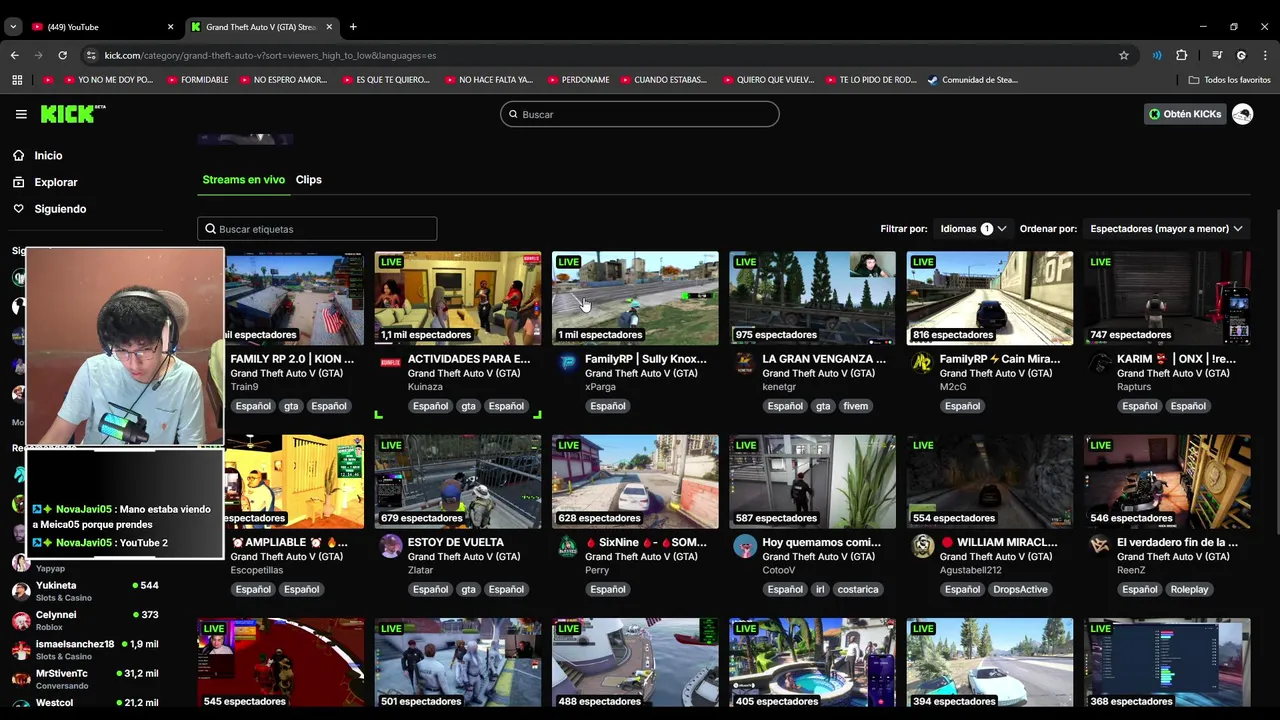The width and height of the screenshot is (1280, 720).
Task: Click DropsActive tag on Agustabell212 stream
Action: point(1020,589)
